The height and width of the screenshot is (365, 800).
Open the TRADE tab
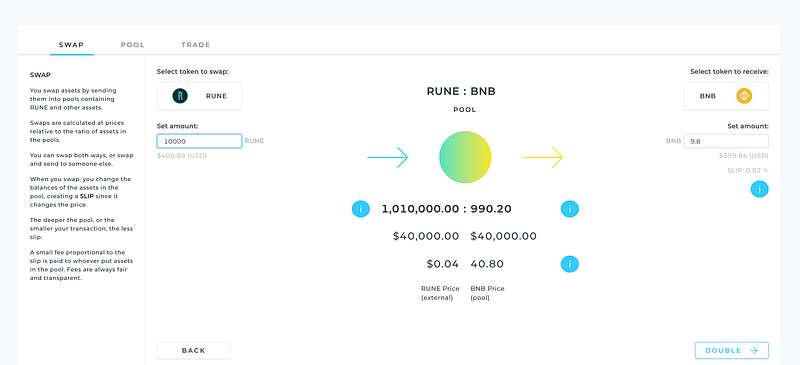(x=196, y=44)
